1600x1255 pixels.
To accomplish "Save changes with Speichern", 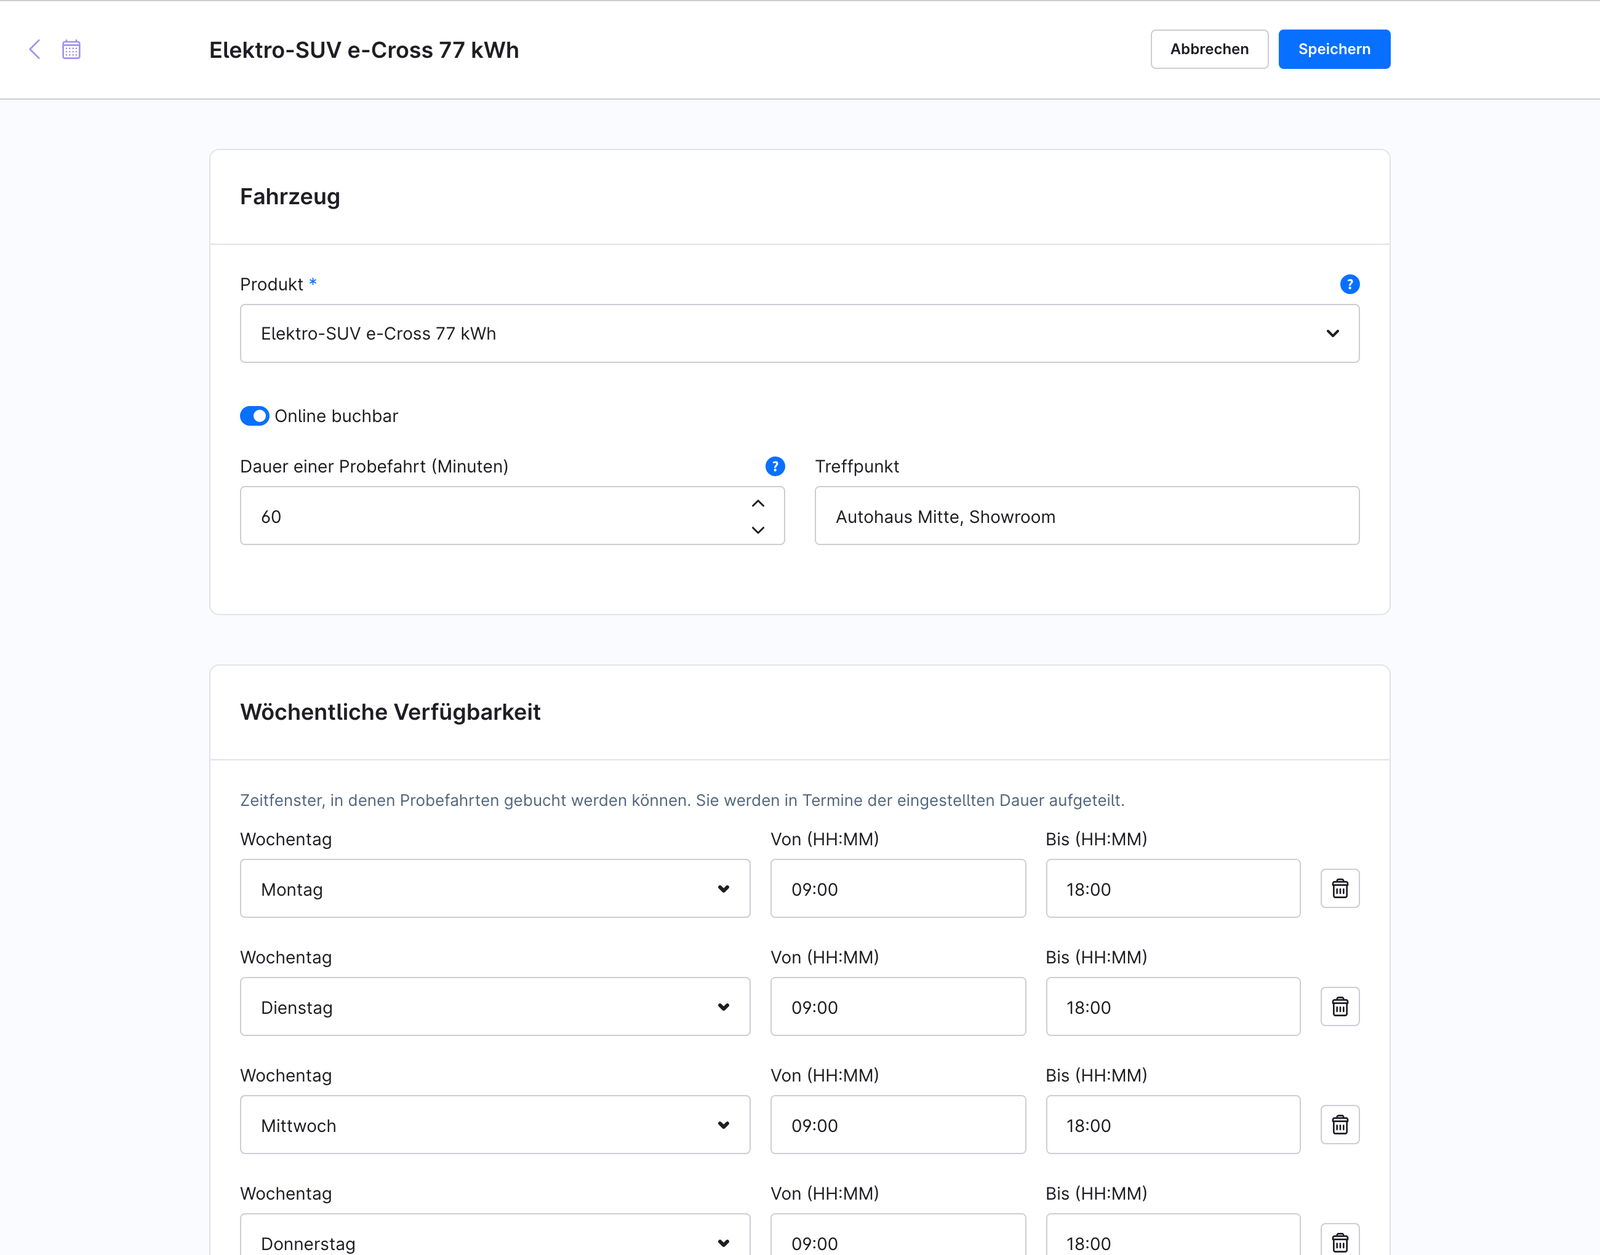I will (x=1334, y=49).
